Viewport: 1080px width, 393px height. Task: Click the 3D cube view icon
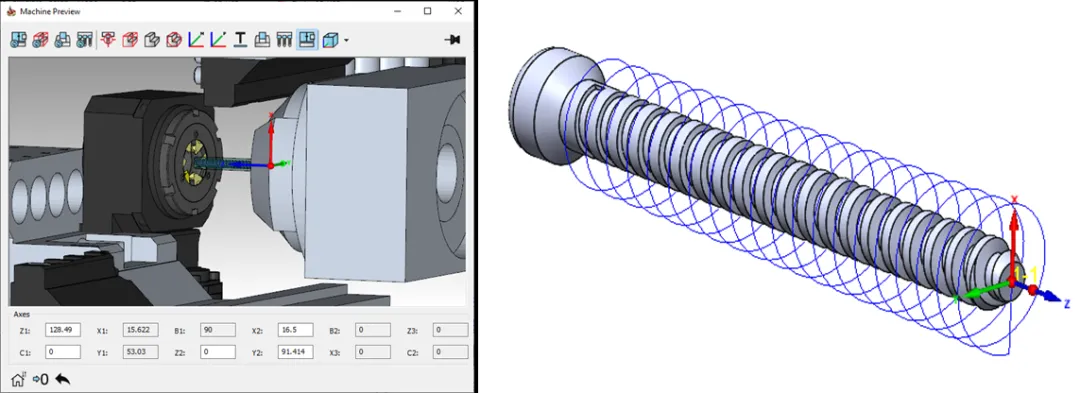pos(331,40)
